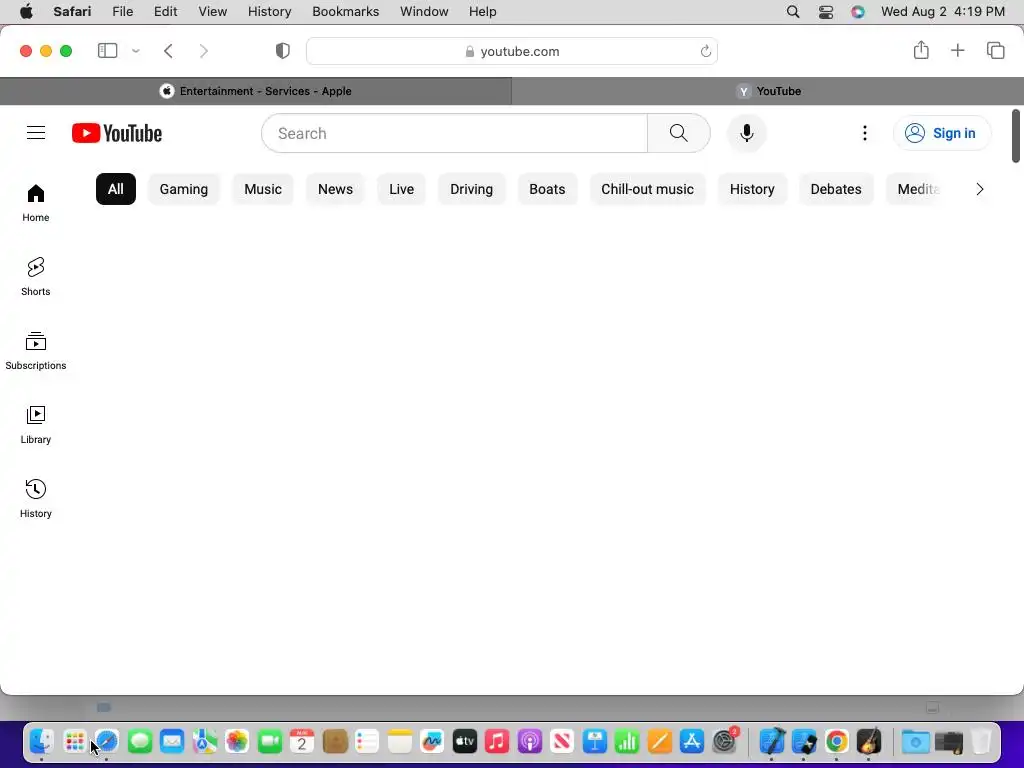Go back to previous page in Safari
This screenshot has height=768, width=1024.
[x=168, y=51]
